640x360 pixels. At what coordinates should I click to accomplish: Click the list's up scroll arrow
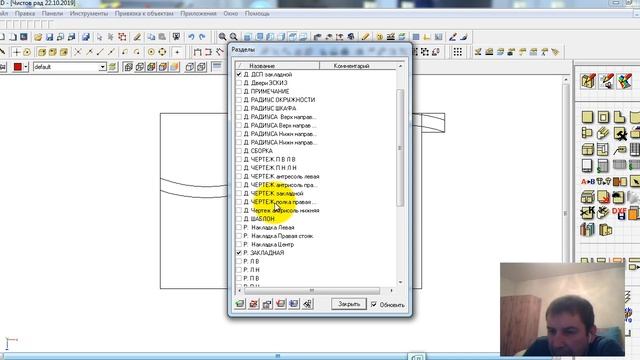pyautogui.click(x=400, y=66)
